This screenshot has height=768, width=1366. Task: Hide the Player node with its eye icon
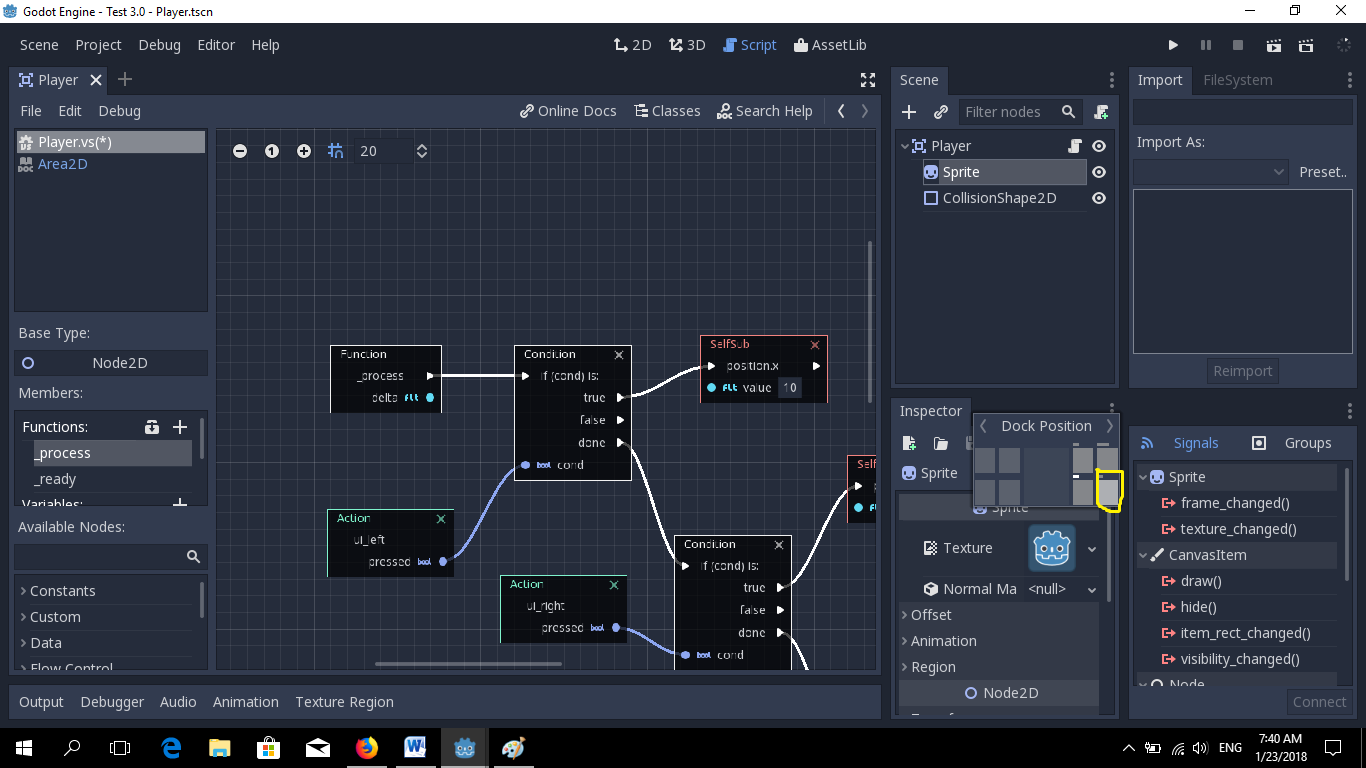(x=1097, y=145)
